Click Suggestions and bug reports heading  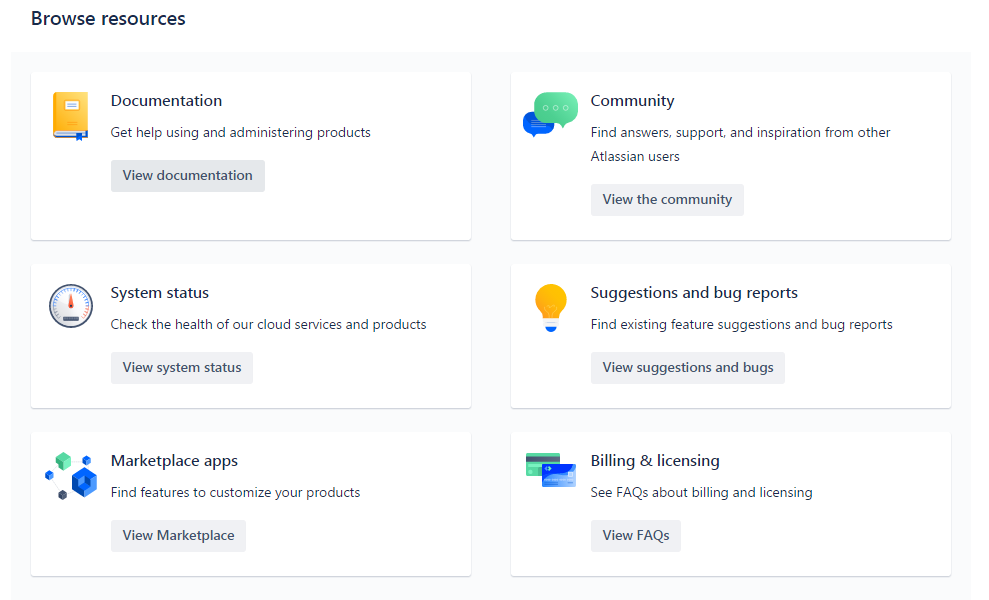694,293
